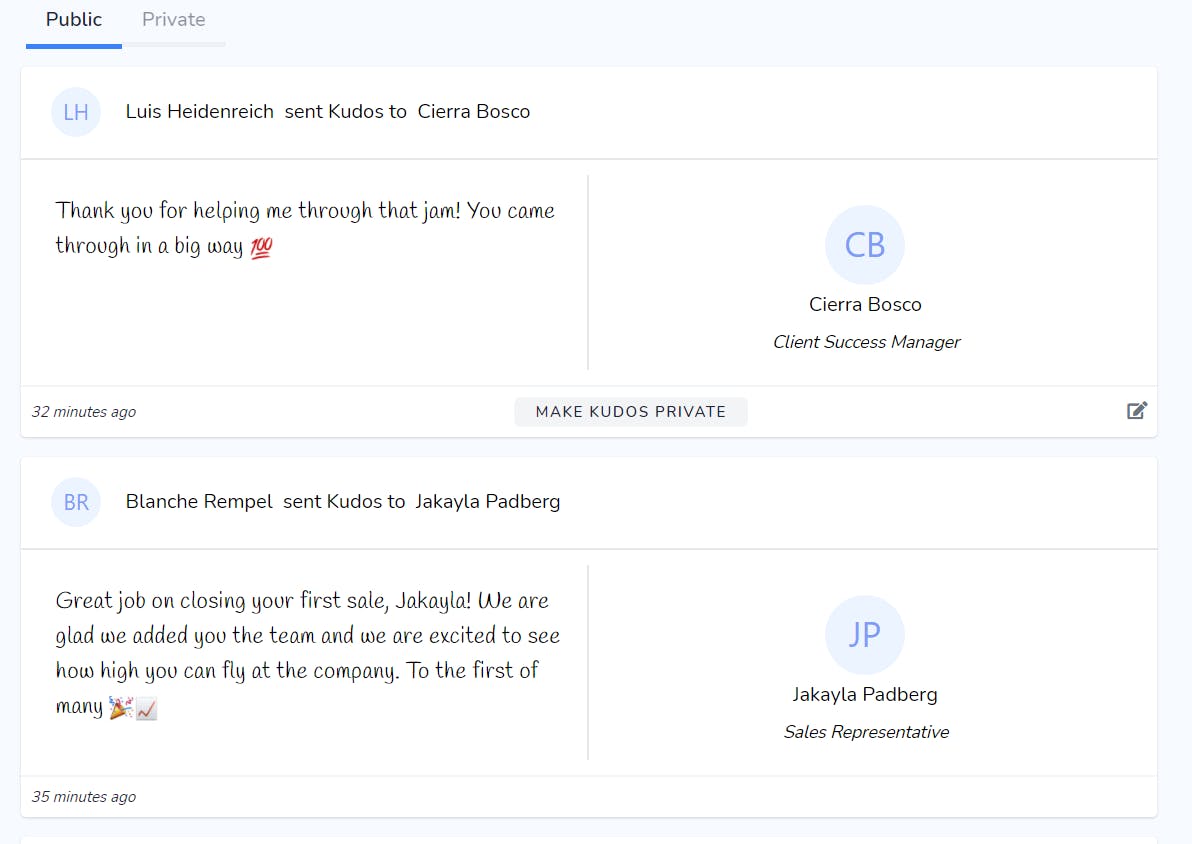Click the Cierra Bosco name under avatar
This screenshot has width=1192, height=844.
(865, 304)
